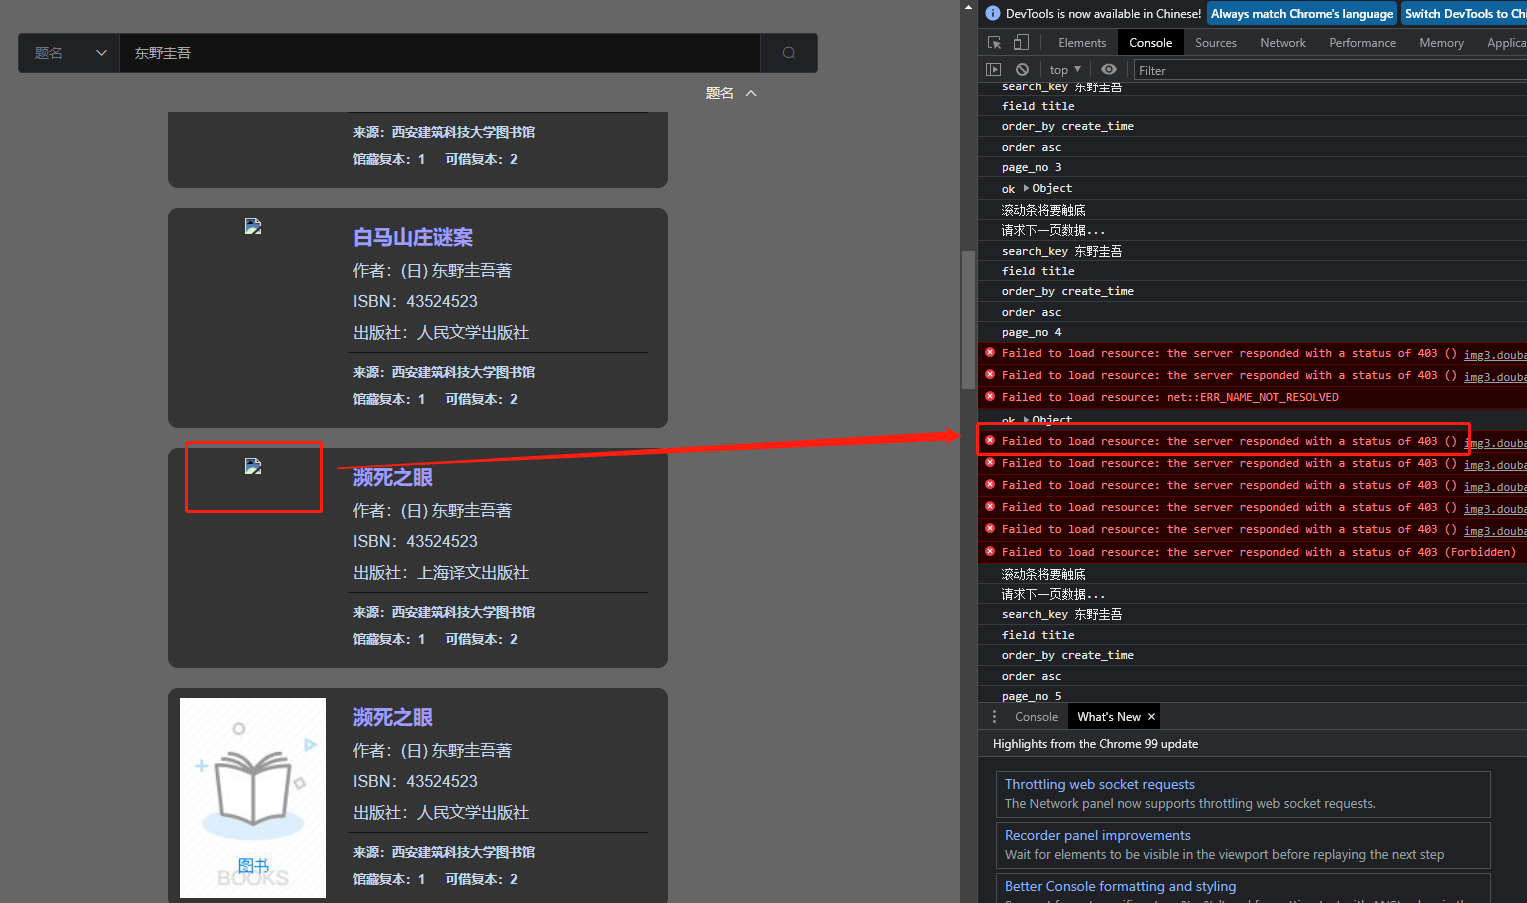Select the inspect element tool
The height and width of the screenshot is (903, 1527).
(x=993, y=42)
